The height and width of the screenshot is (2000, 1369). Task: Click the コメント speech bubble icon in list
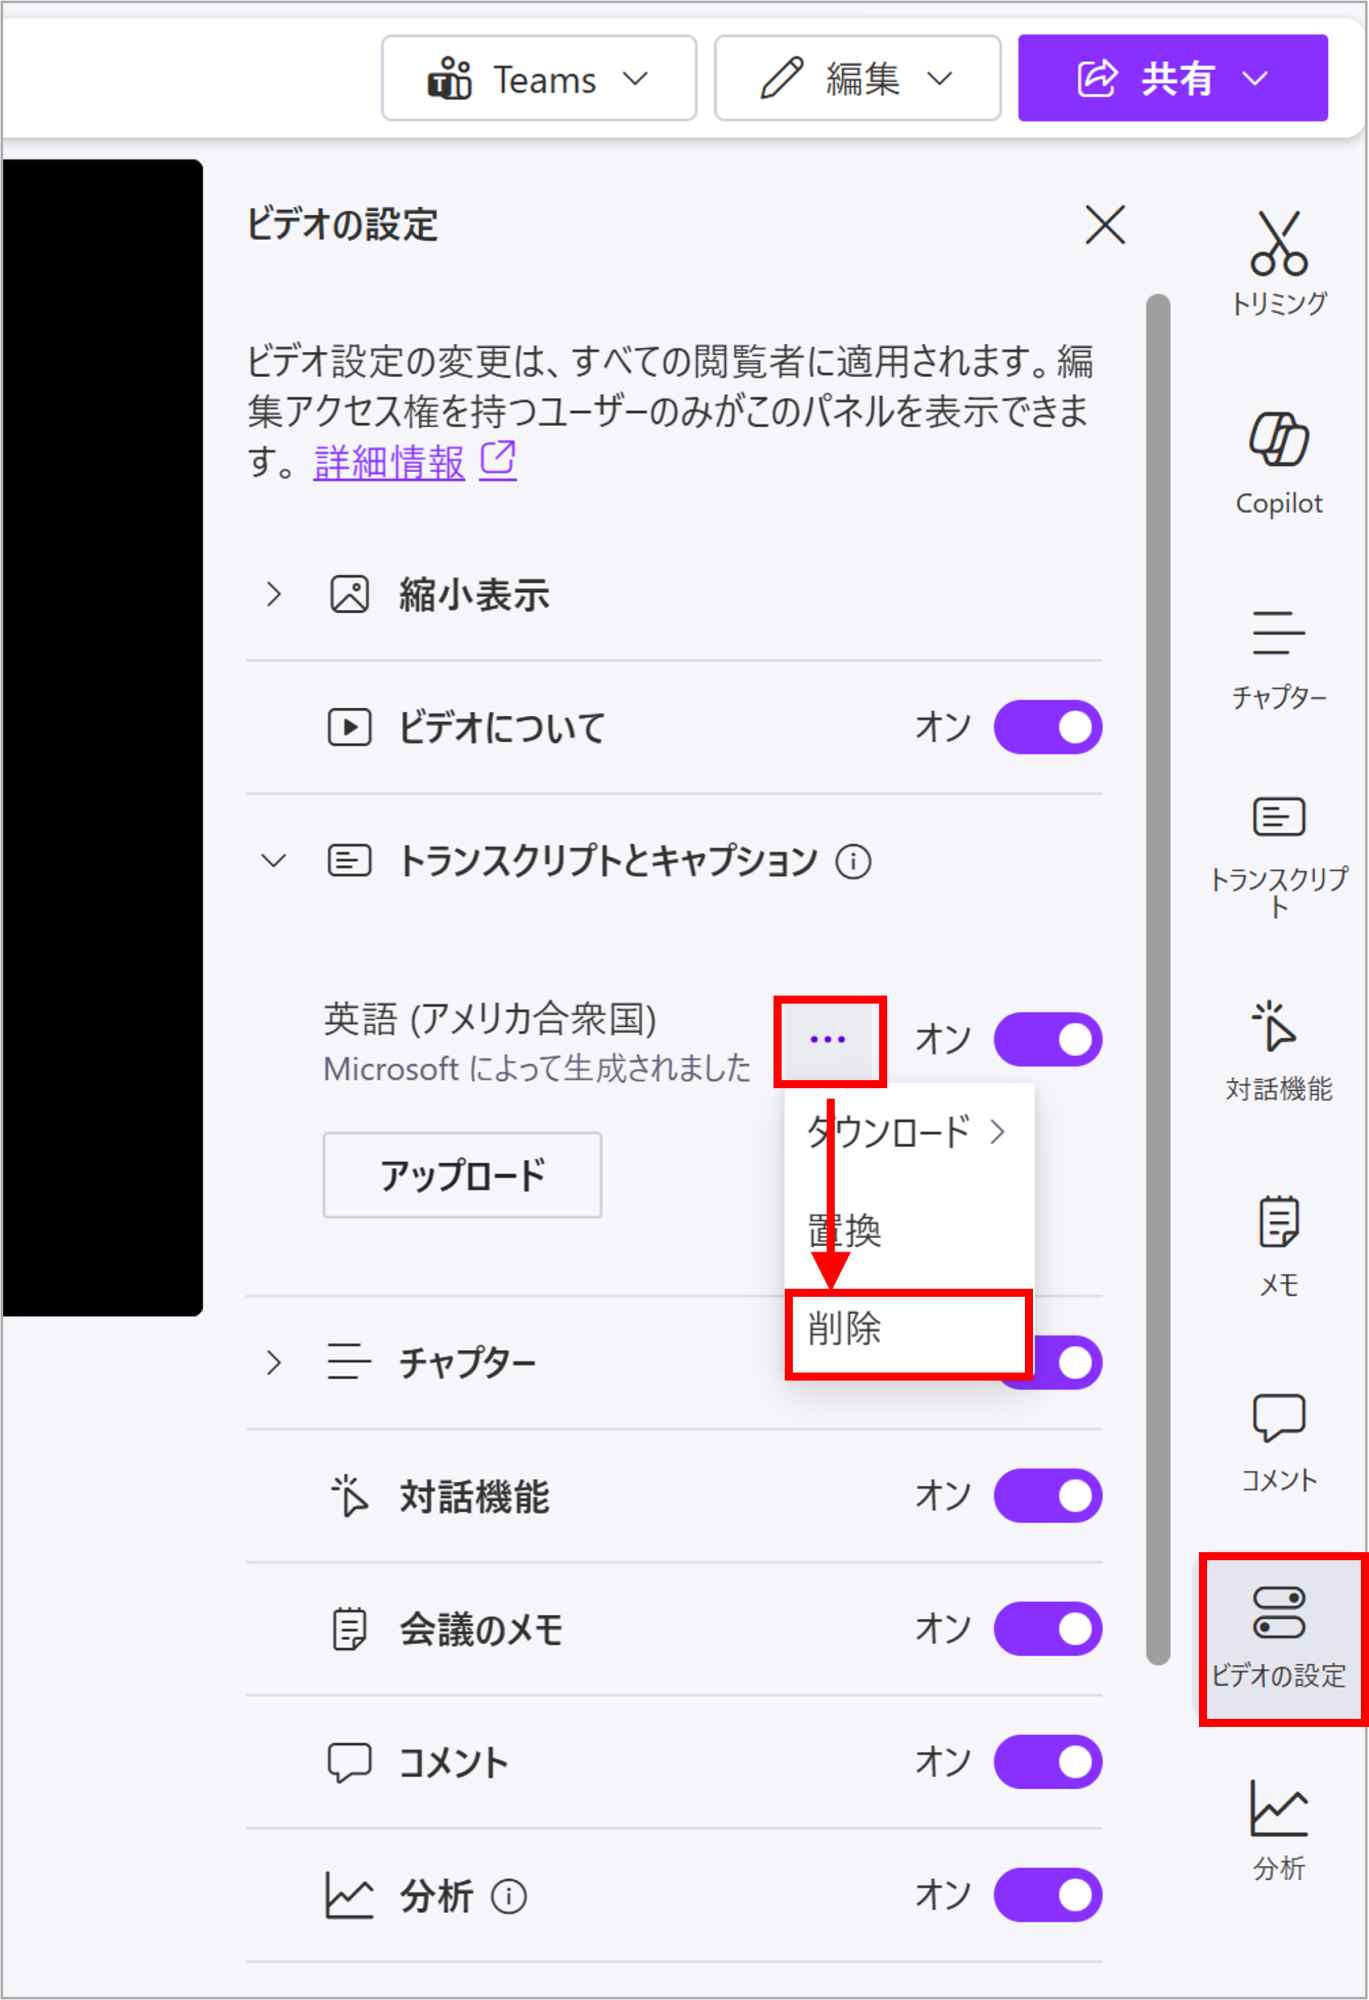[349, 1762]
